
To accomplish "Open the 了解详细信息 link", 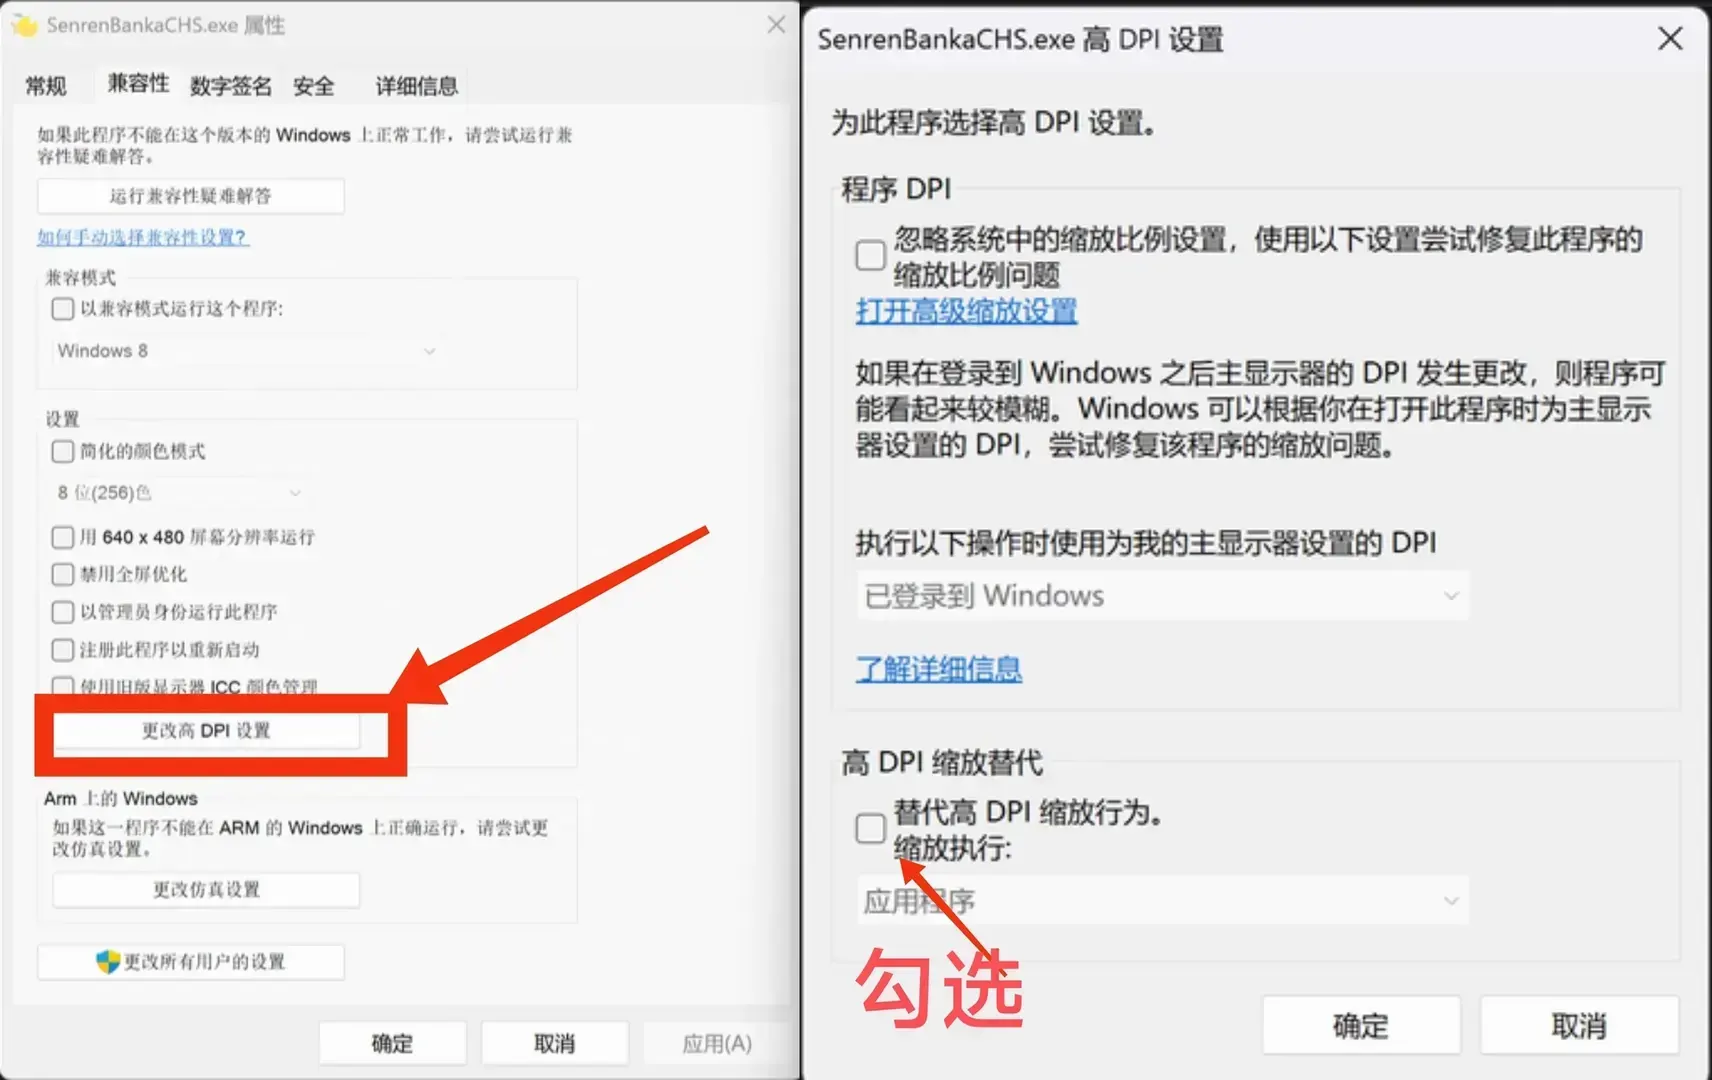I will click(938, 668).
